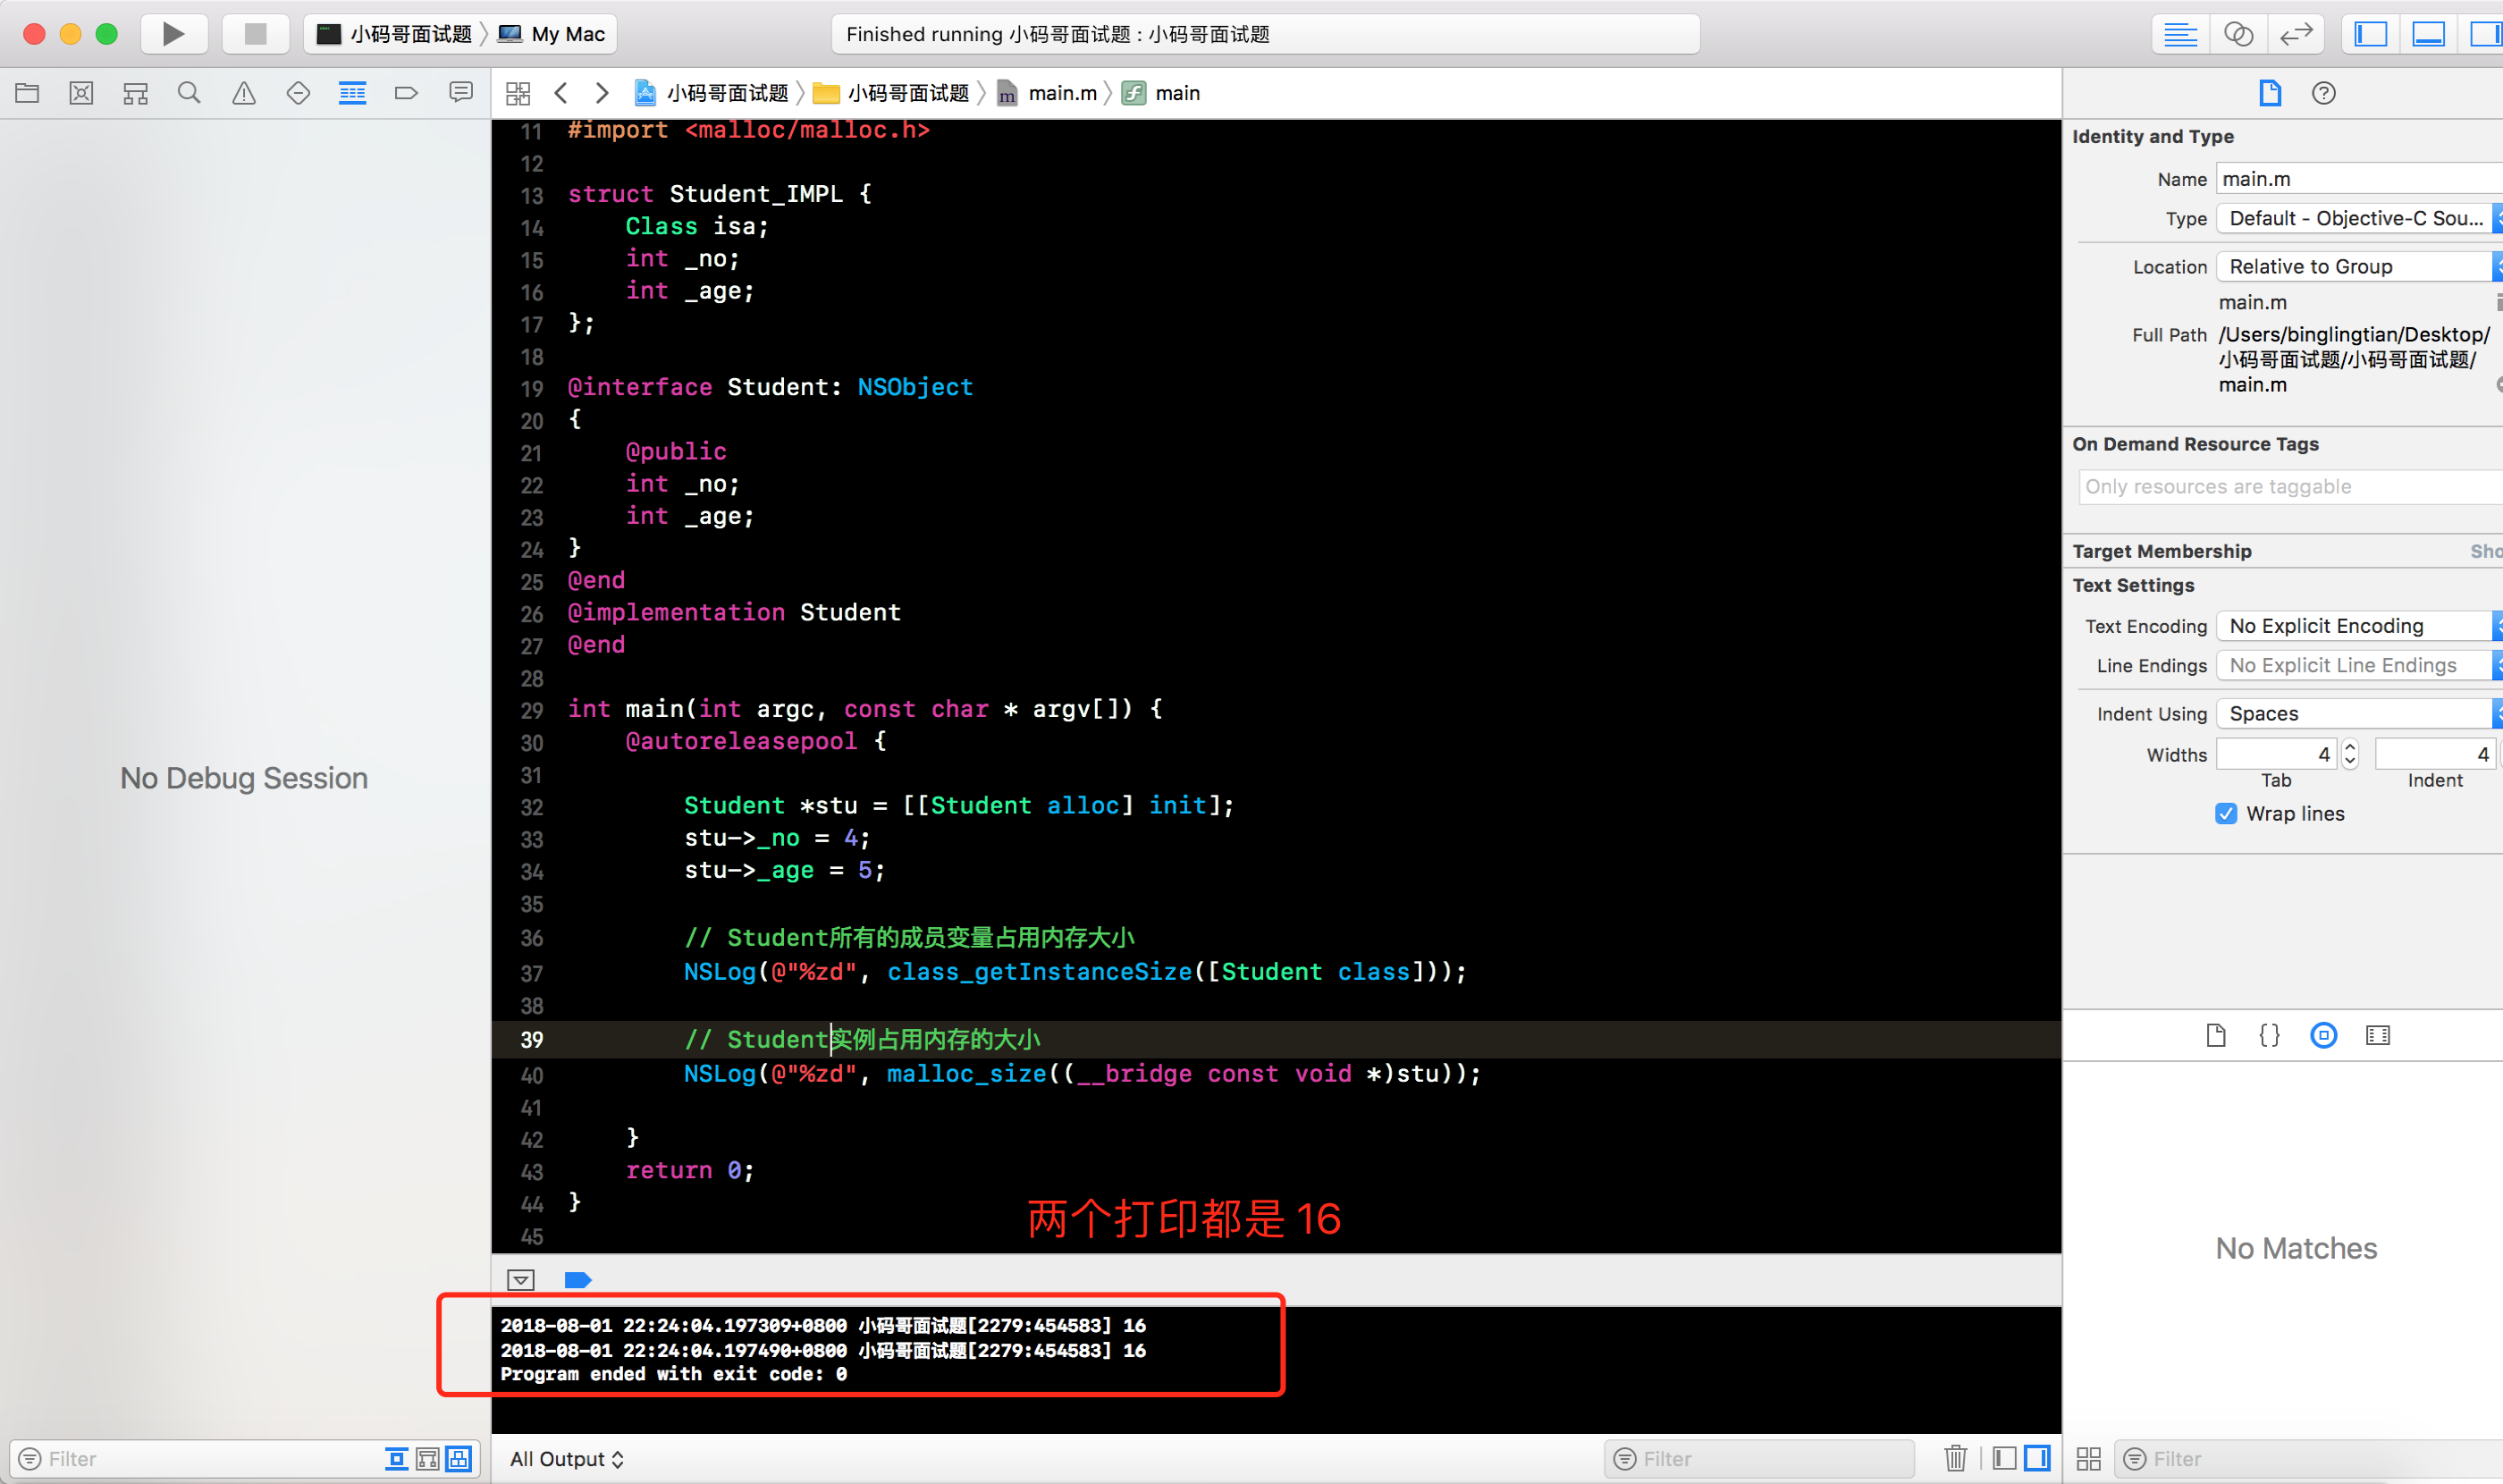2503x1484 pixels.
Task: Open the All Output selector
Action: 566,1459
